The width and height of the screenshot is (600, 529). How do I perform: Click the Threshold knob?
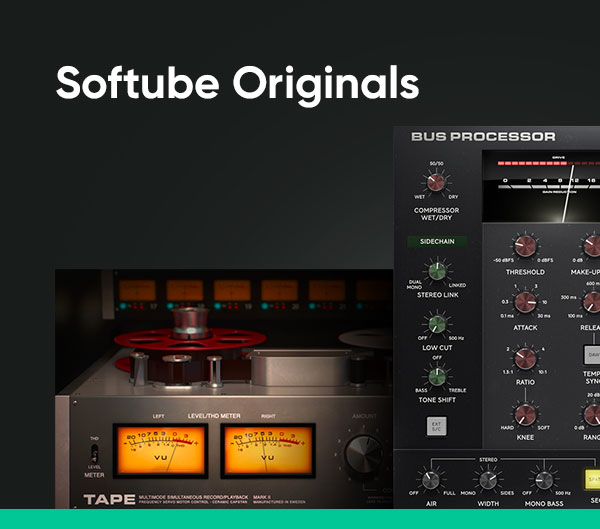click(x=525, y=246)
